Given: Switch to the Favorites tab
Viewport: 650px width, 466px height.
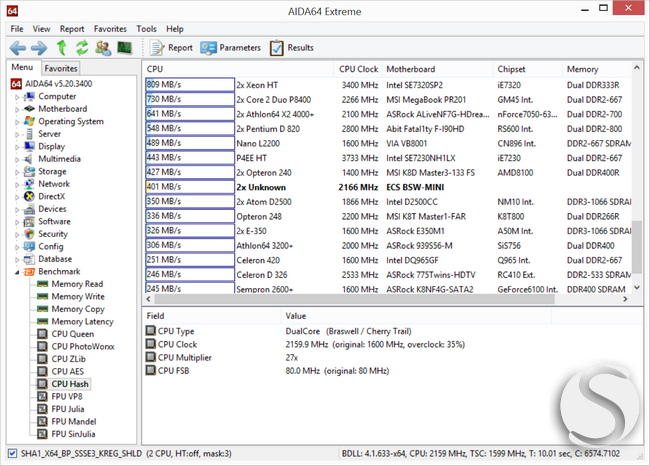Looking at the screenshot, I should (61, 68).
